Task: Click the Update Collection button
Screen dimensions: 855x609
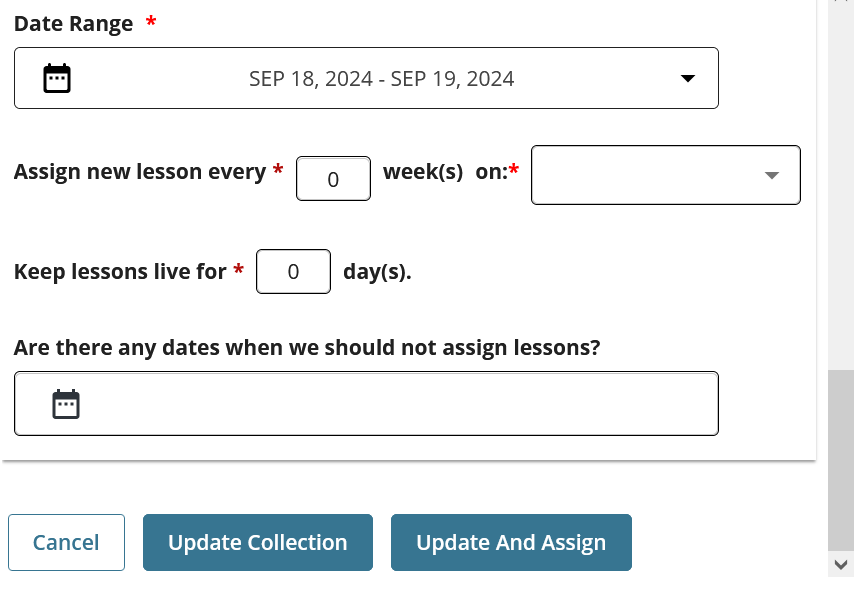Action: coord(258,543)
